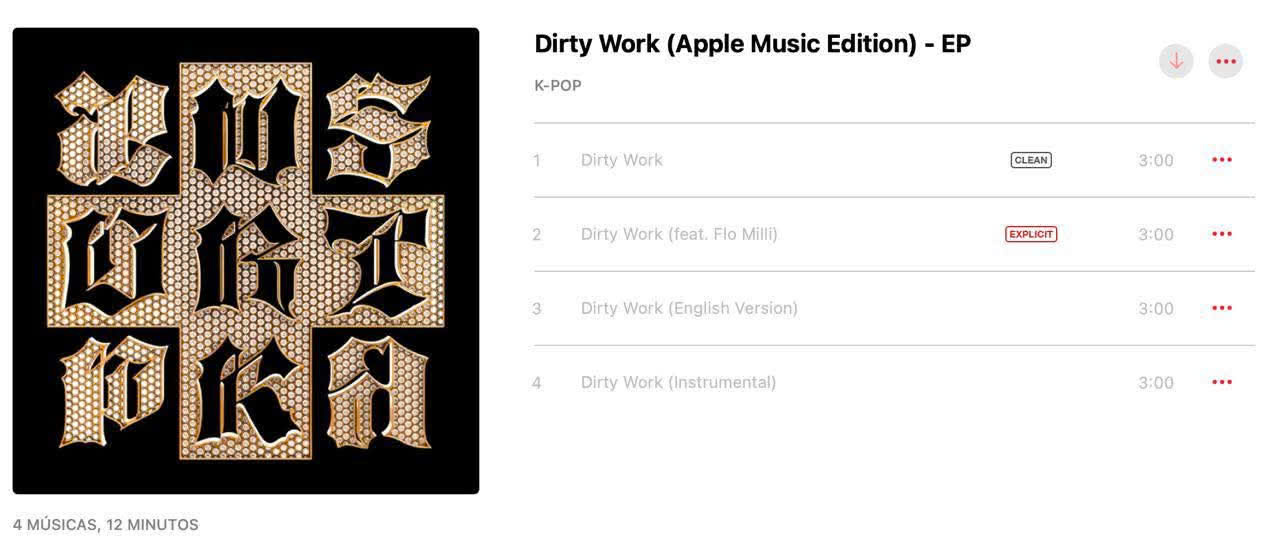1280x548 pixels.
Task: Click the CLEAN badge on track 1
Action: 1031,160
